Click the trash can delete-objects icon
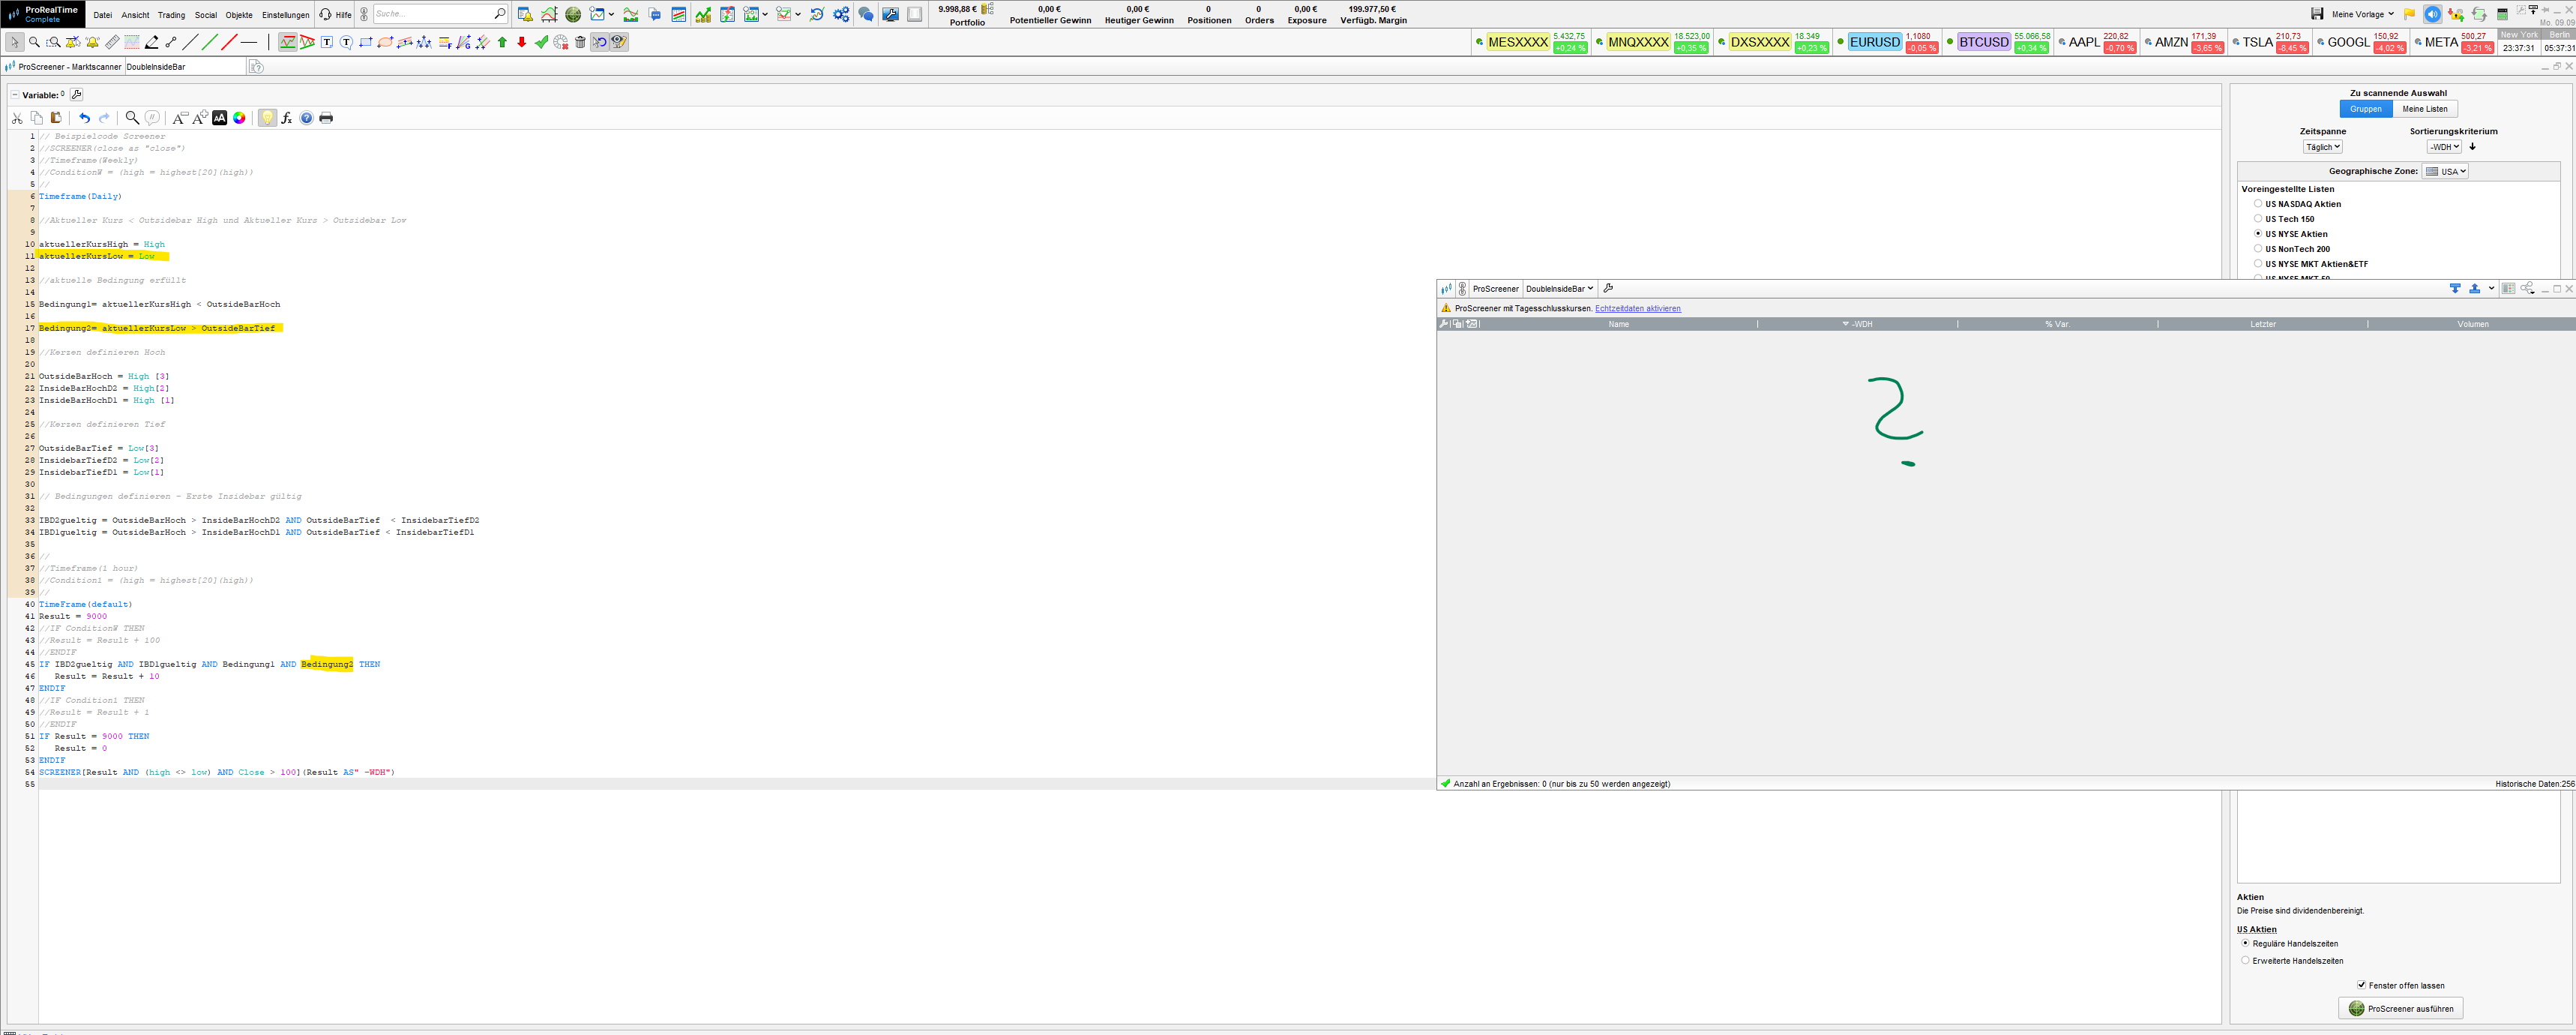The image size is (2576, 1035). 580,42
